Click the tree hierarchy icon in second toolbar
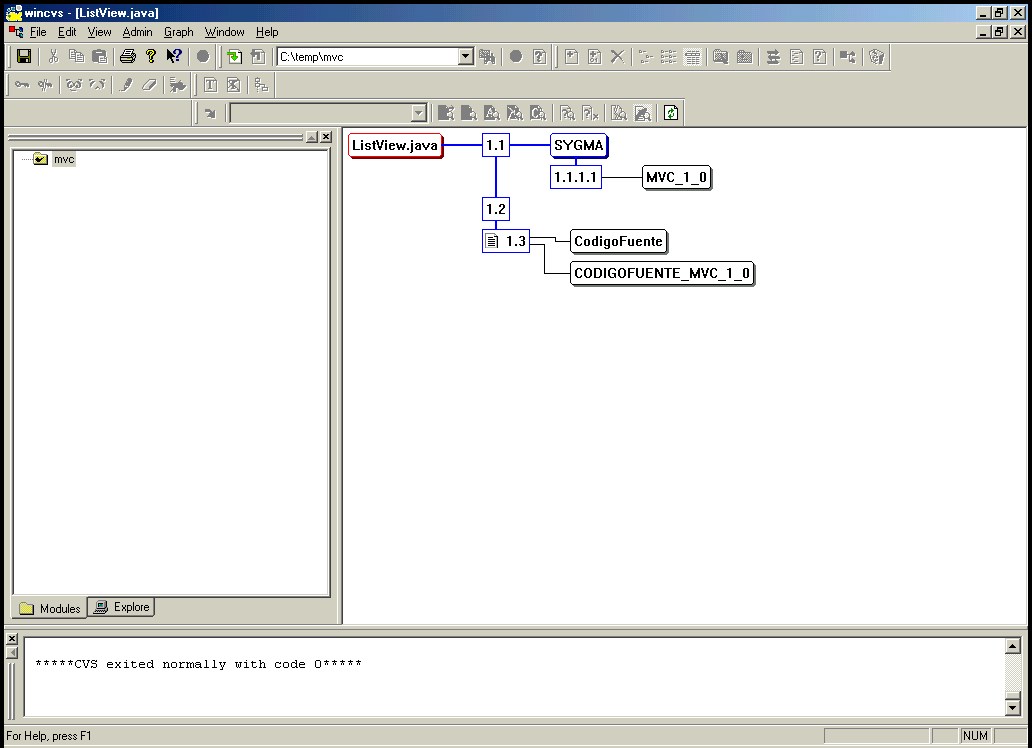Viewport: 1032px width, 748px height. tap(261, 85)
